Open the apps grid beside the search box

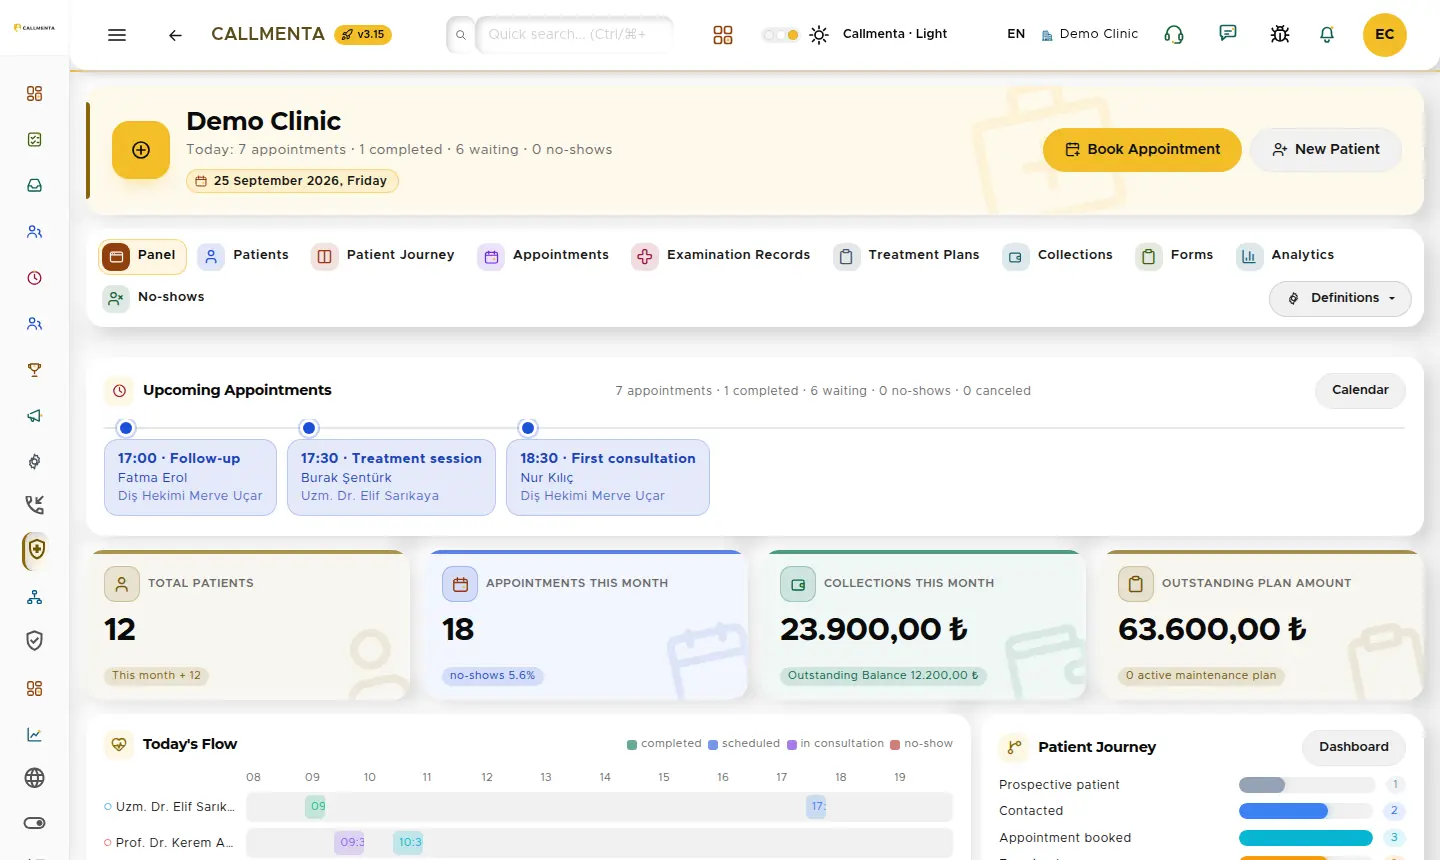(723, 35)
